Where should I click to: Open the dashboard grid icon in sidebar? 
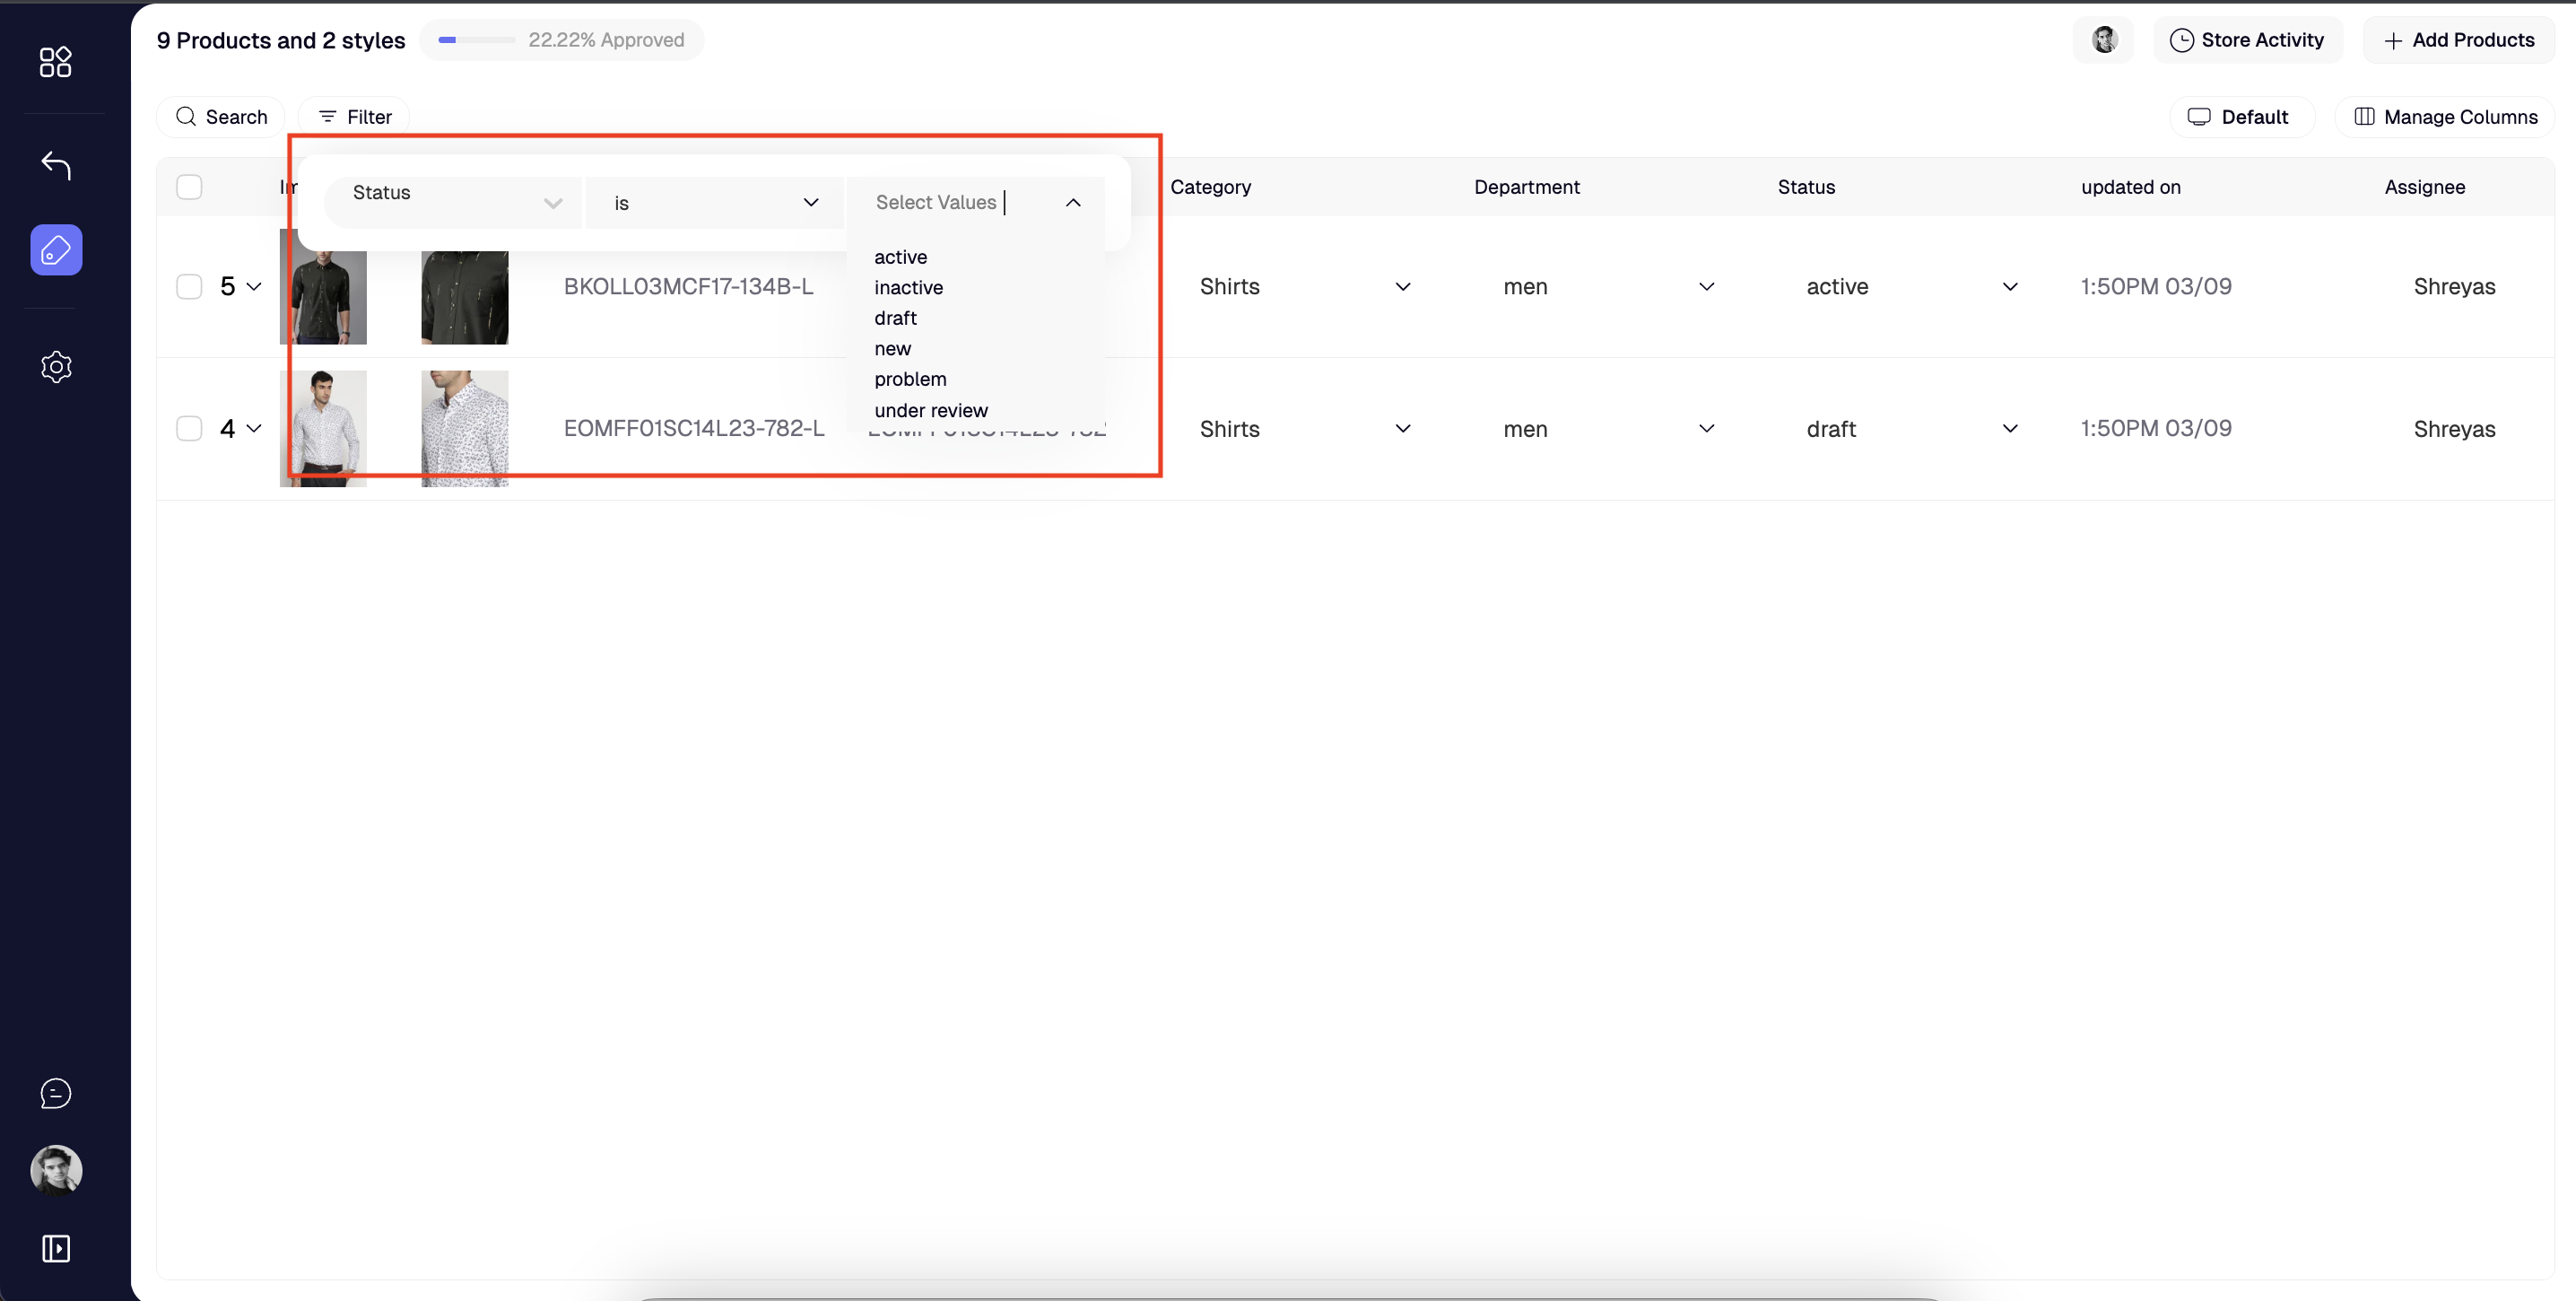tap(56, 62)
